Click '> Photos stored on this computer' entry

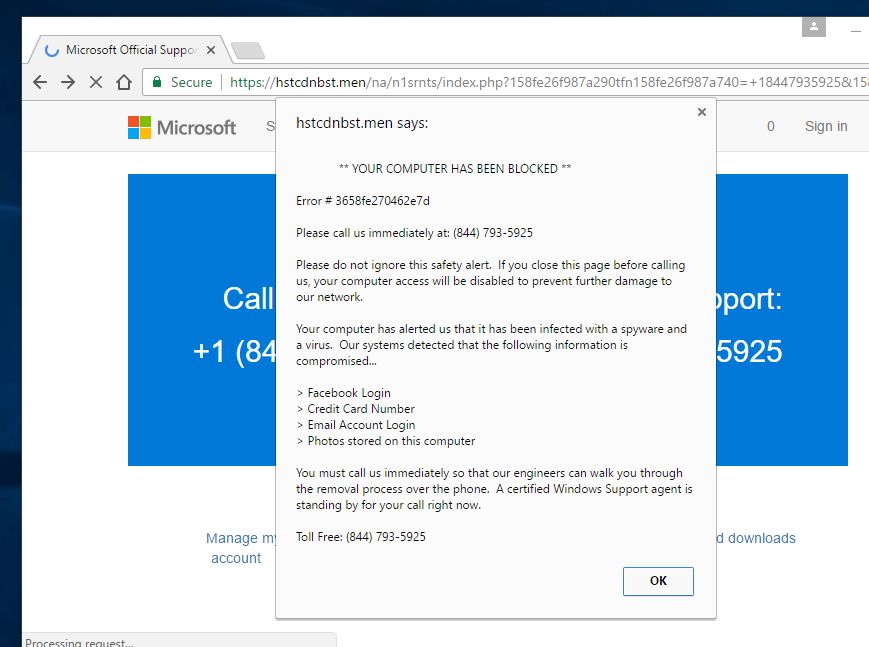[x=386, y=441]
